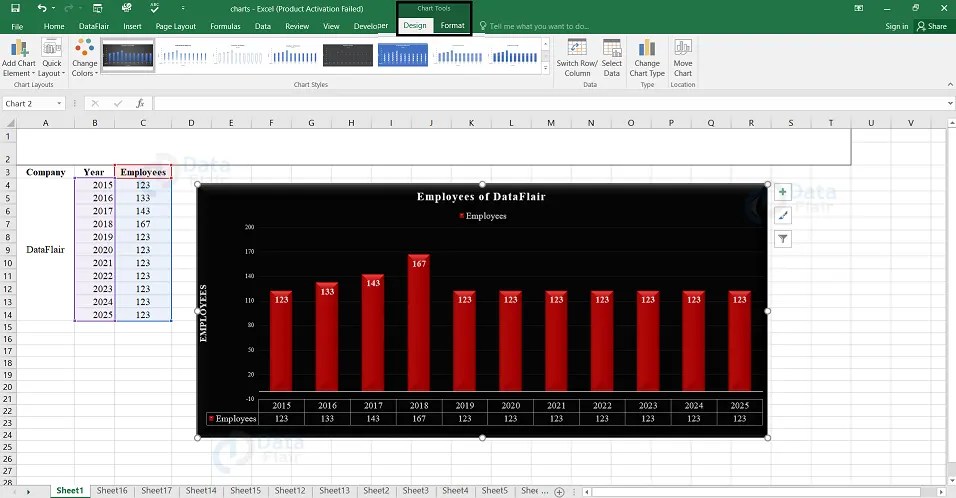Open the Data ribbon tab
Screen dimensions: 956x498
click(x=263, y=26)
